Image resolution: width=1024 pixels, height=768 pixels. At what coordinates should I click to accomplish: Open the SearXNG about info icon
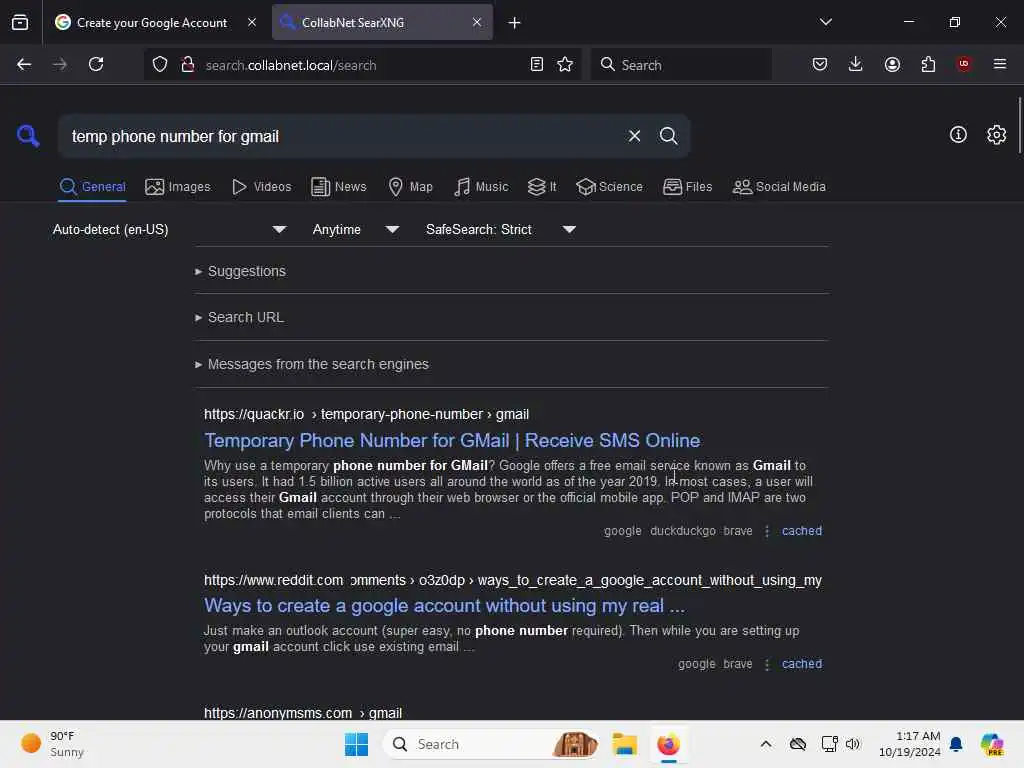tap(958, 135)
